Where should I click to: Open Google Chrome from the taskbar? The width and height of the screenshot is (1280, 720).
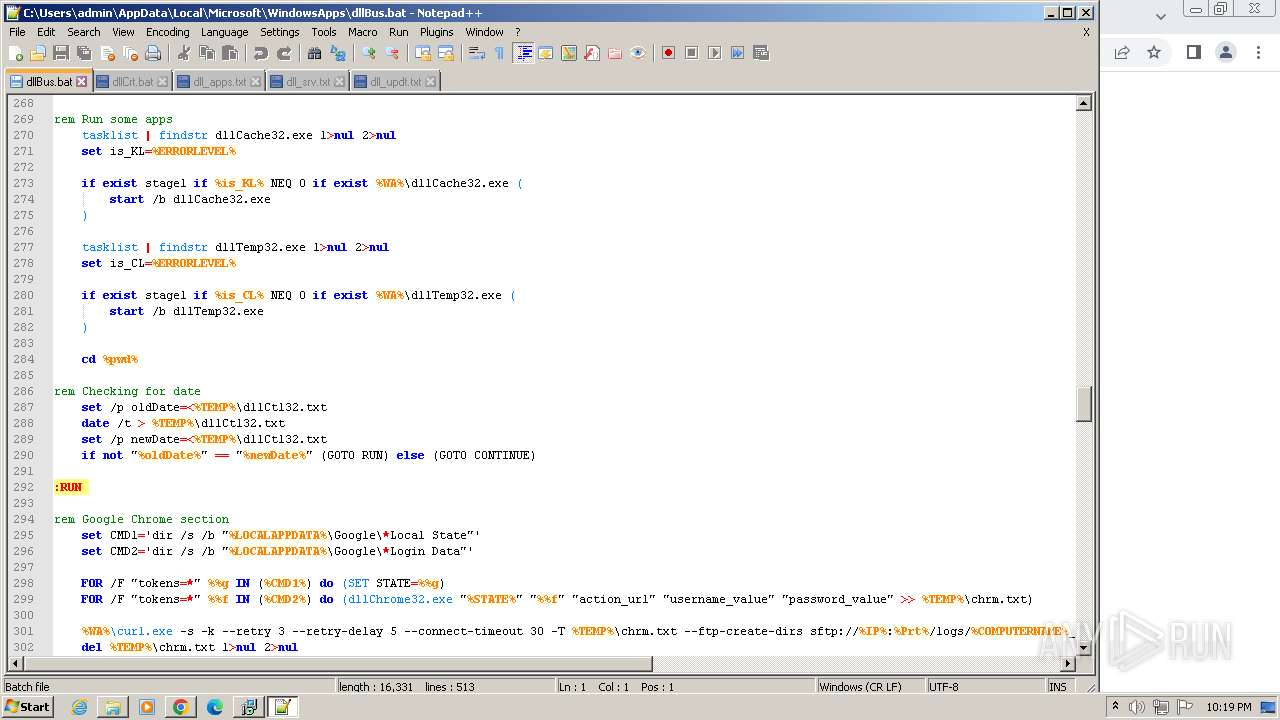(x=180, y=707)
